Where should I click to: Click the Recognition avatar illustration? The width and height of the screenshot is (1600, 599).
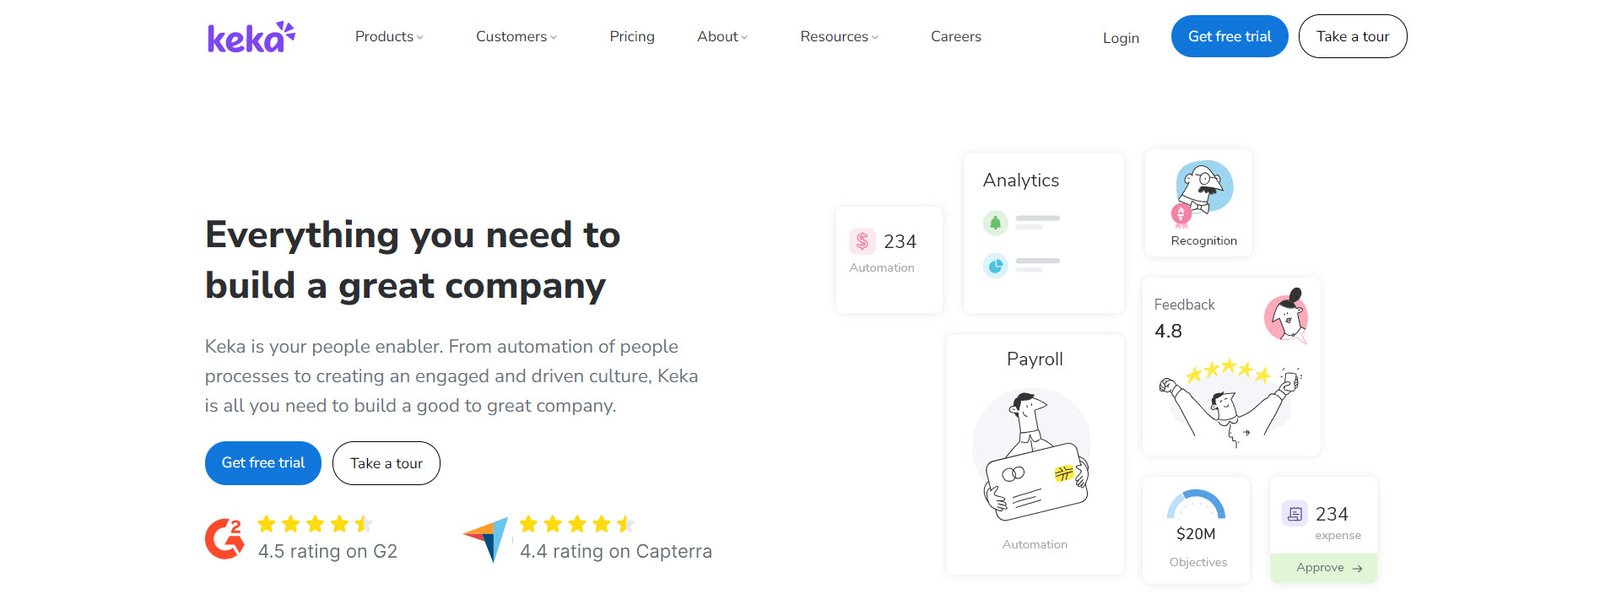click(x=1205, y=188)
